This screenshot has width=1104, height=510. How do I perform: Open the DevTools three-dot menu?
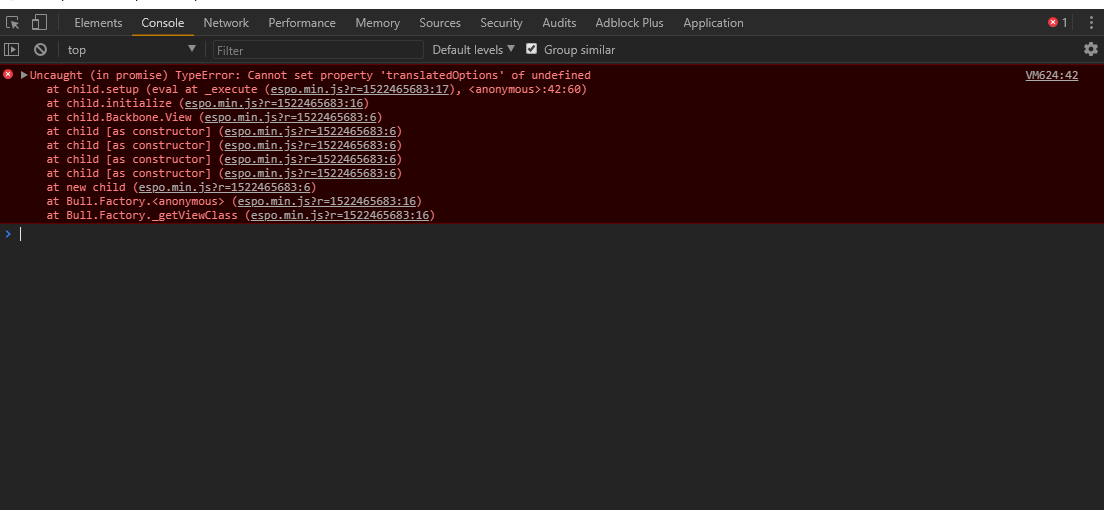(x=1091, y=22)
